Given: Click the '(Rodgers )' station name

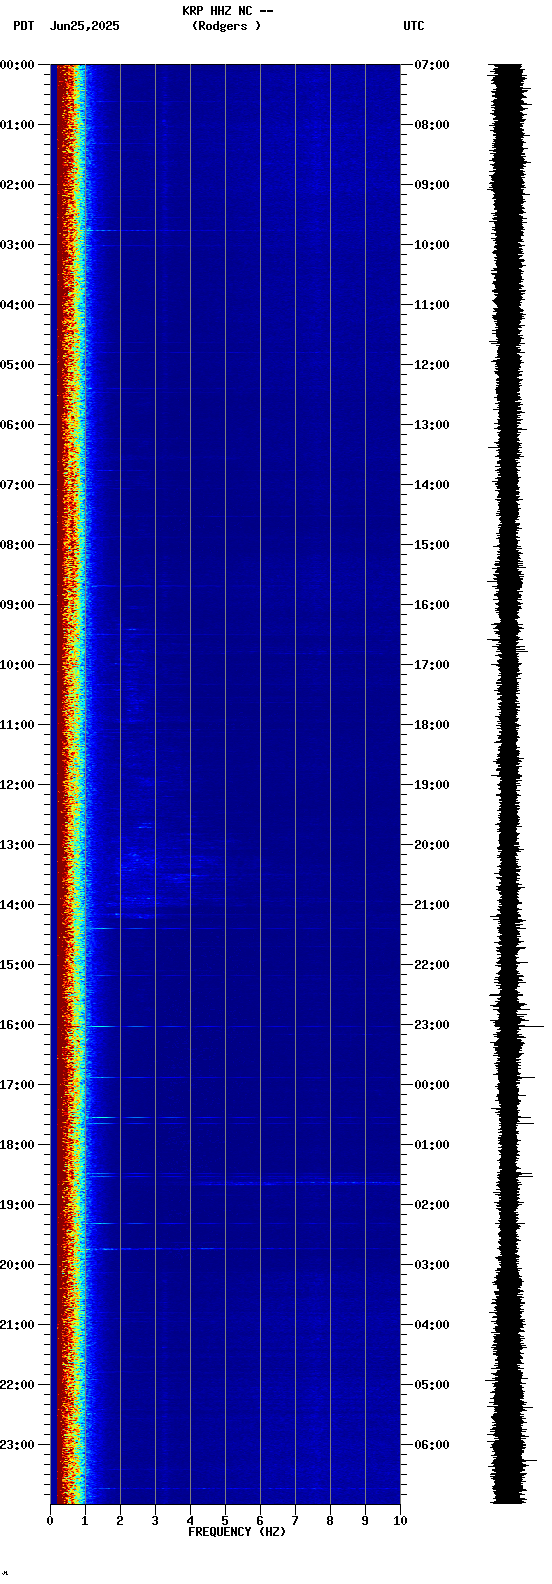Looking at the screenshot, I should tap(227, 26).
